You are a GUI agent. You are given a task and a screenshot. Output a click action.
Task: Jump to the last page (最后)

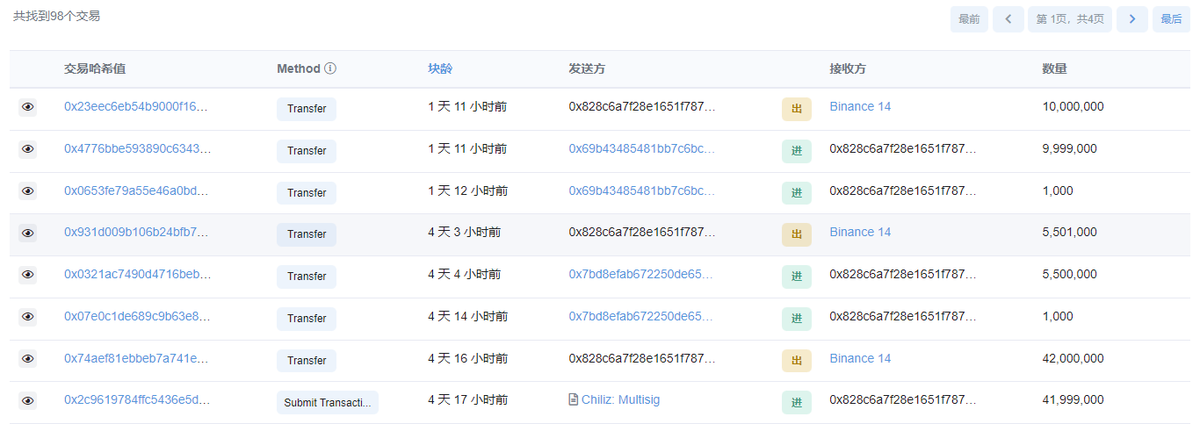[1171, 19]
